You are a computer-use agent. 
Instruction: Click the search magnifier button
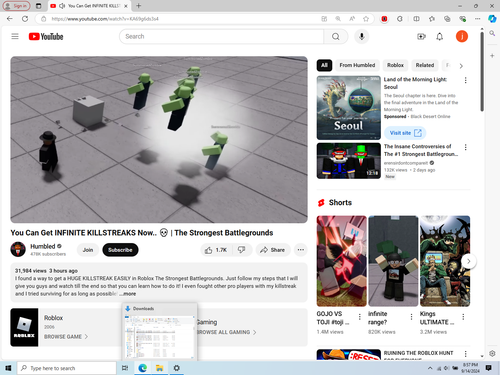coord(336,36)
